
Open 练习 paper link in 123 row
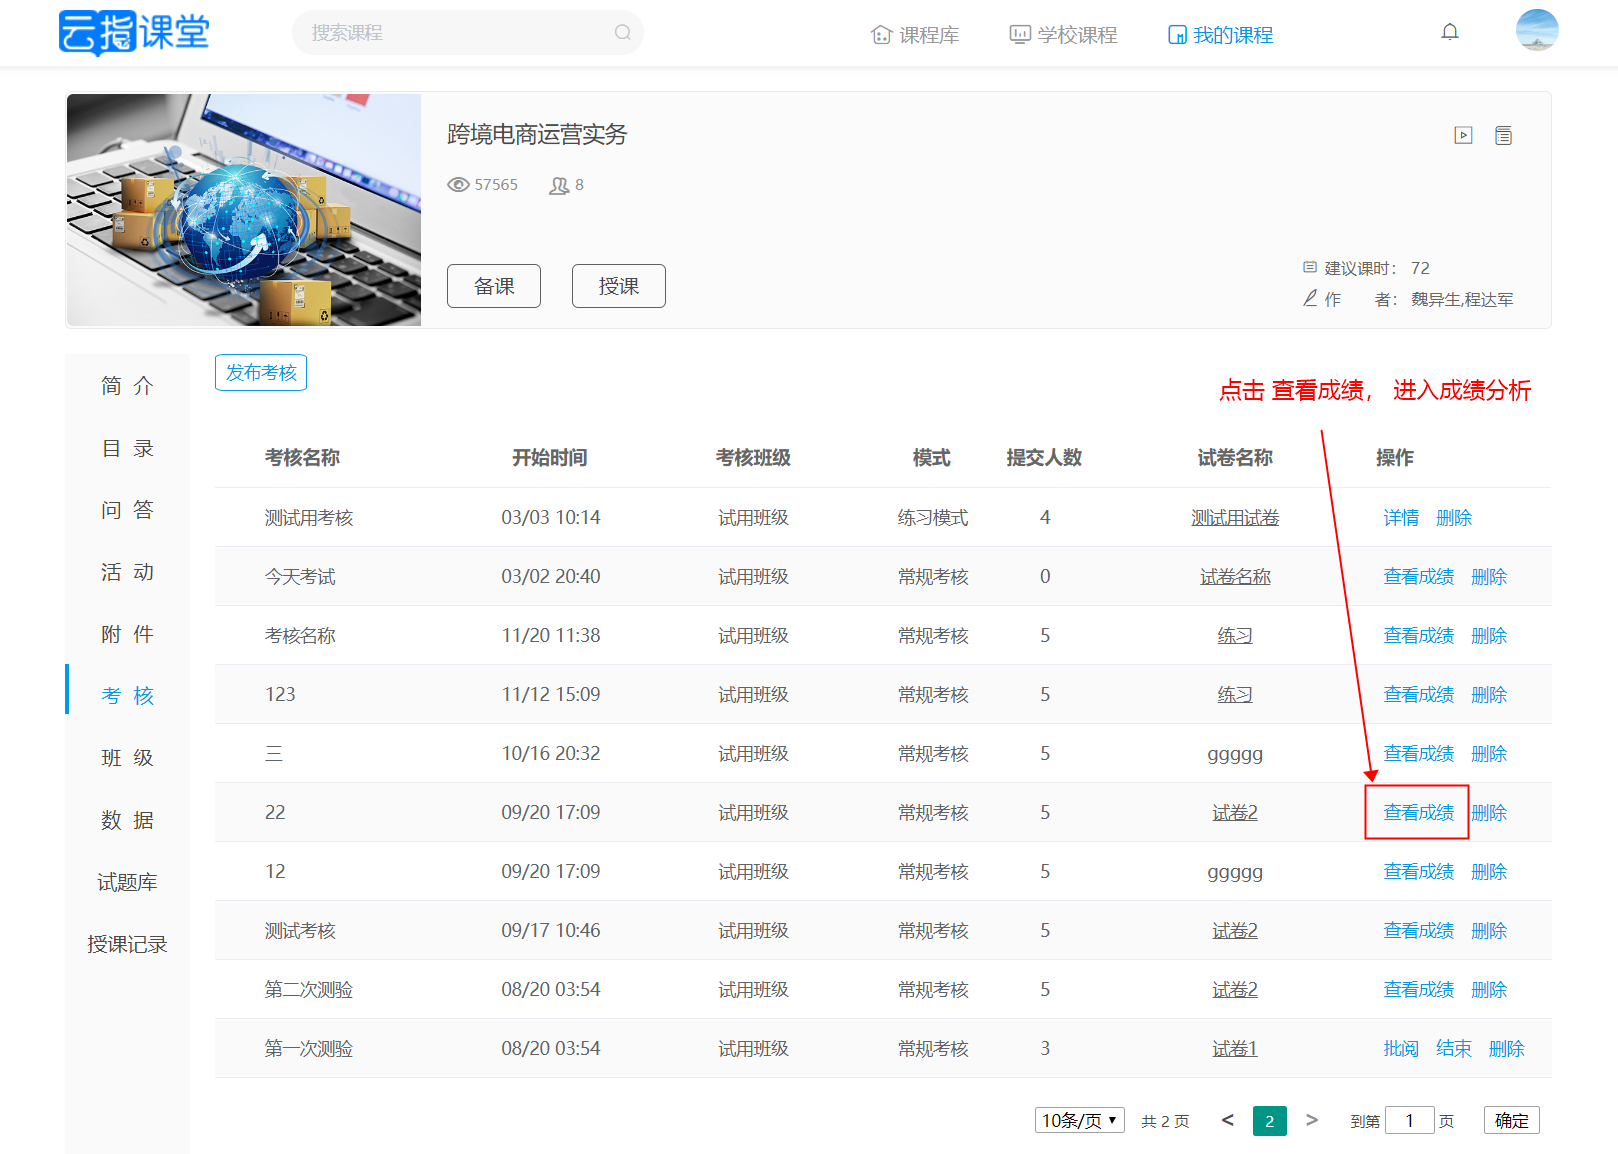click(x=1235, y=695)
